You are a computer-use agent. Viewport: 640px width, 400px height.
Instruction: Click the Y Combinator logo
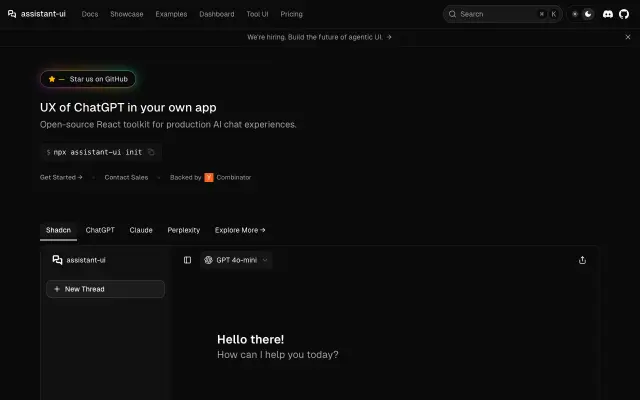pos(209,178)
